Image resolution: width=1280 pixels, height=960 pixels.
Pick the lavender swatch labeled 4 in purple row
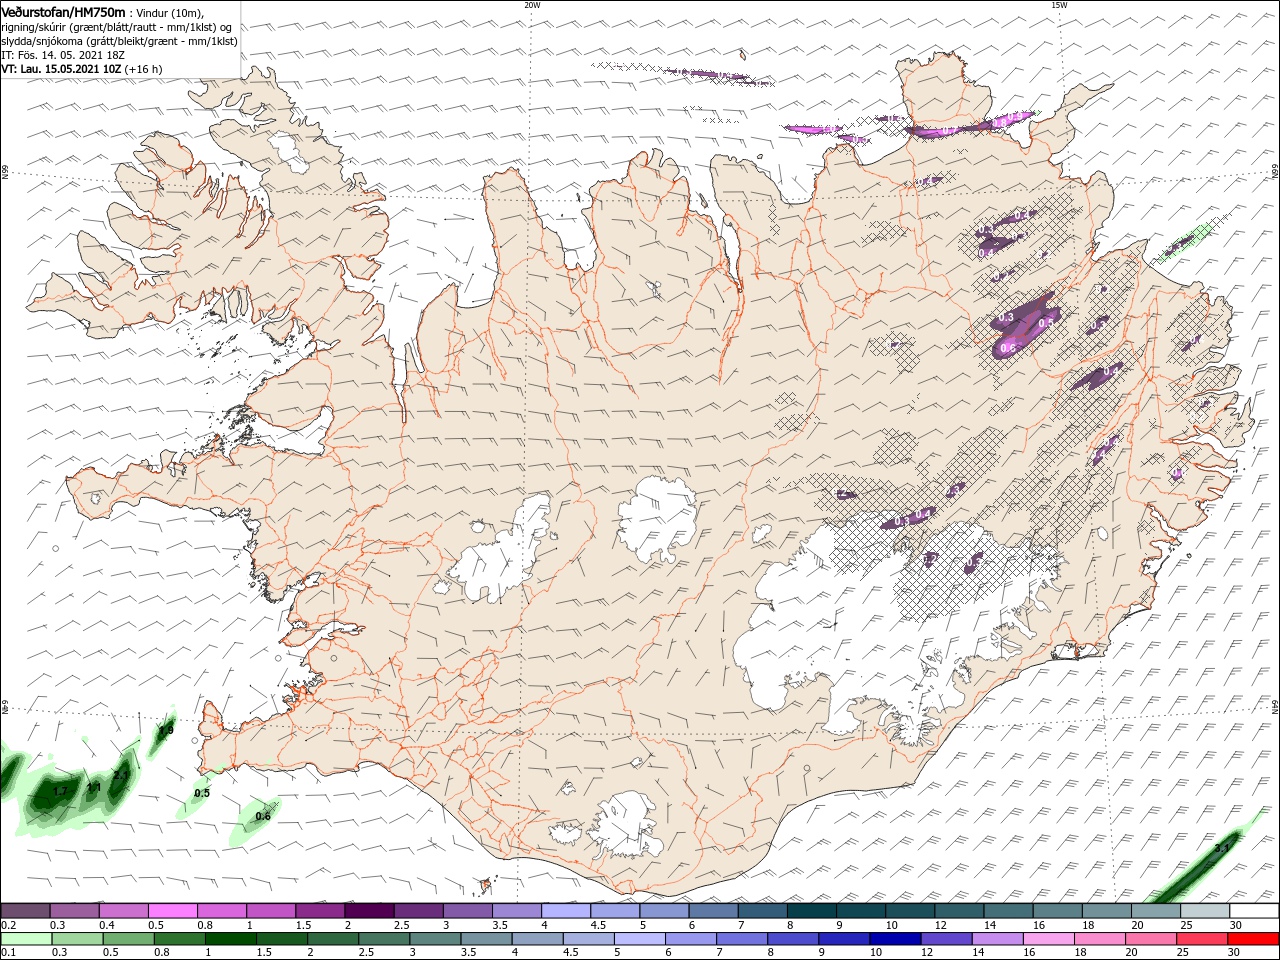(565, 911)
